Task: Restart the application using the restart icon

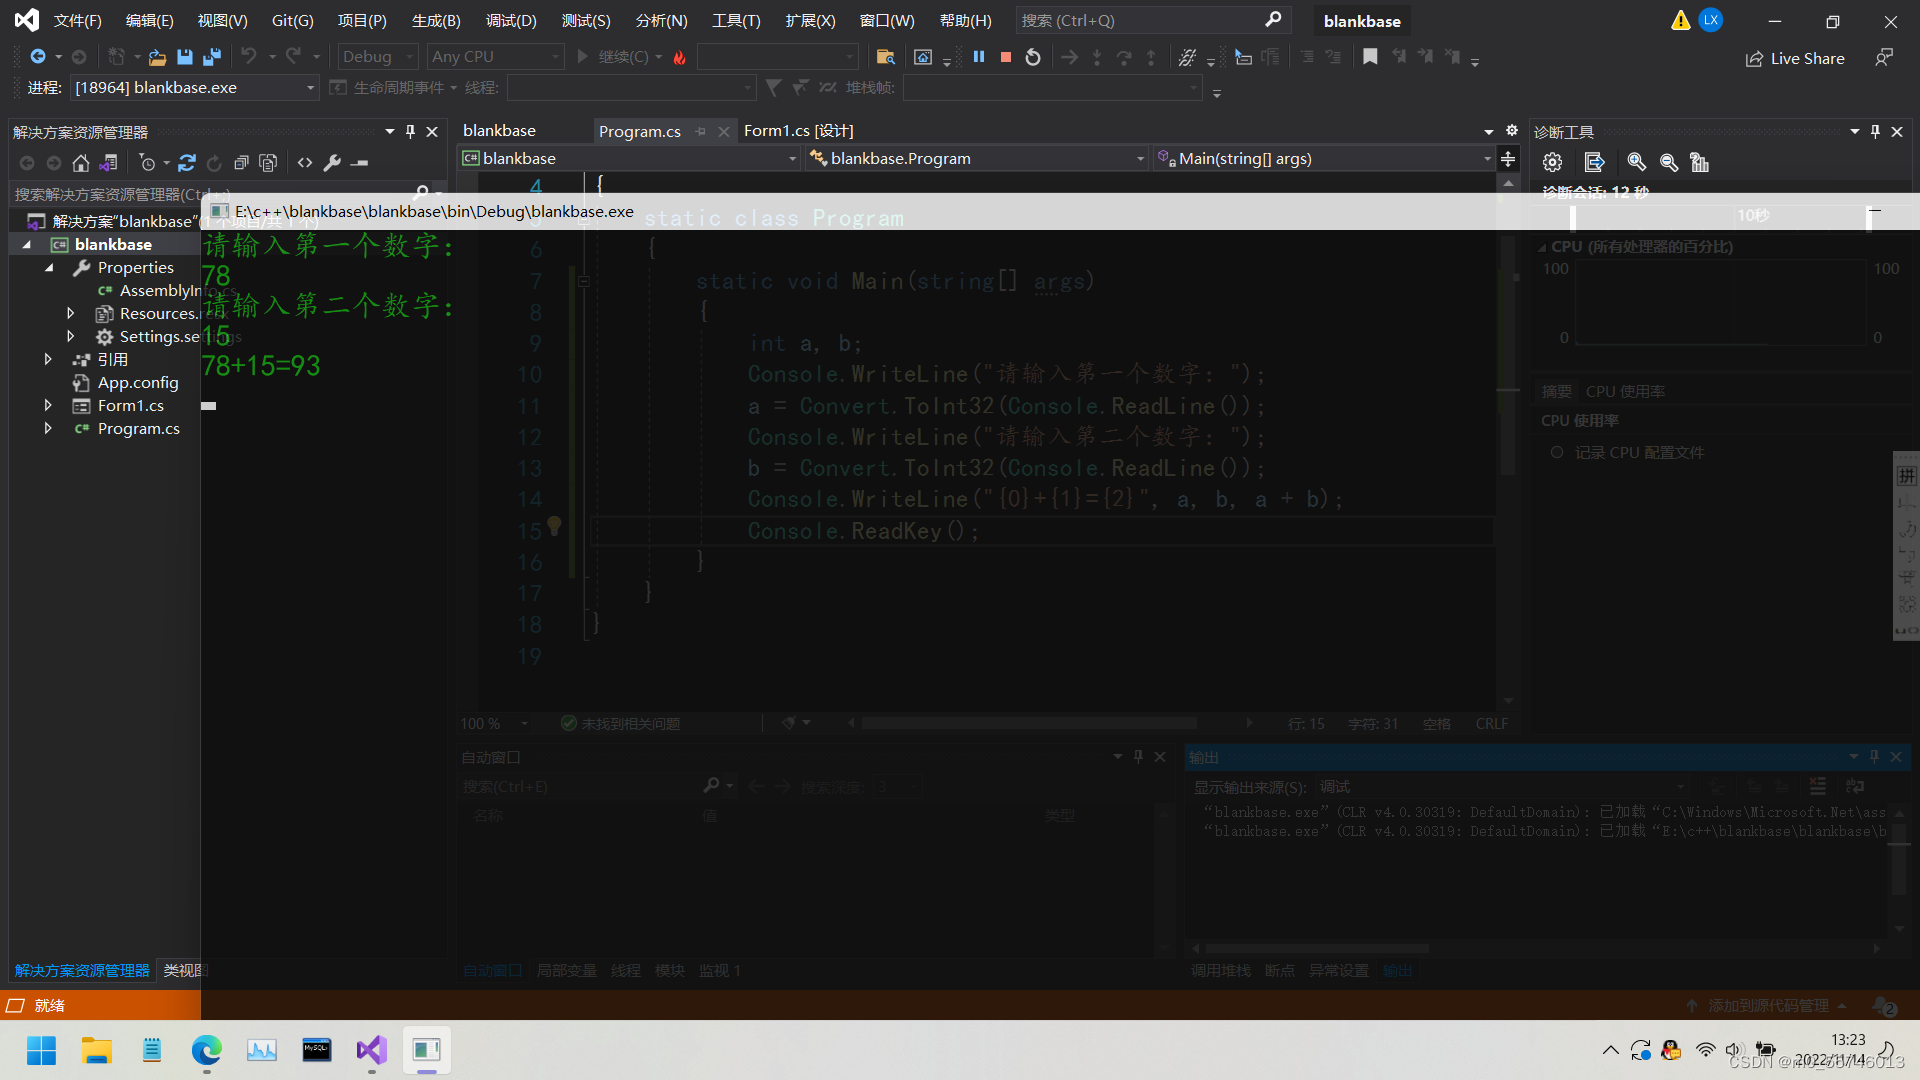Action: point(1033,57)
